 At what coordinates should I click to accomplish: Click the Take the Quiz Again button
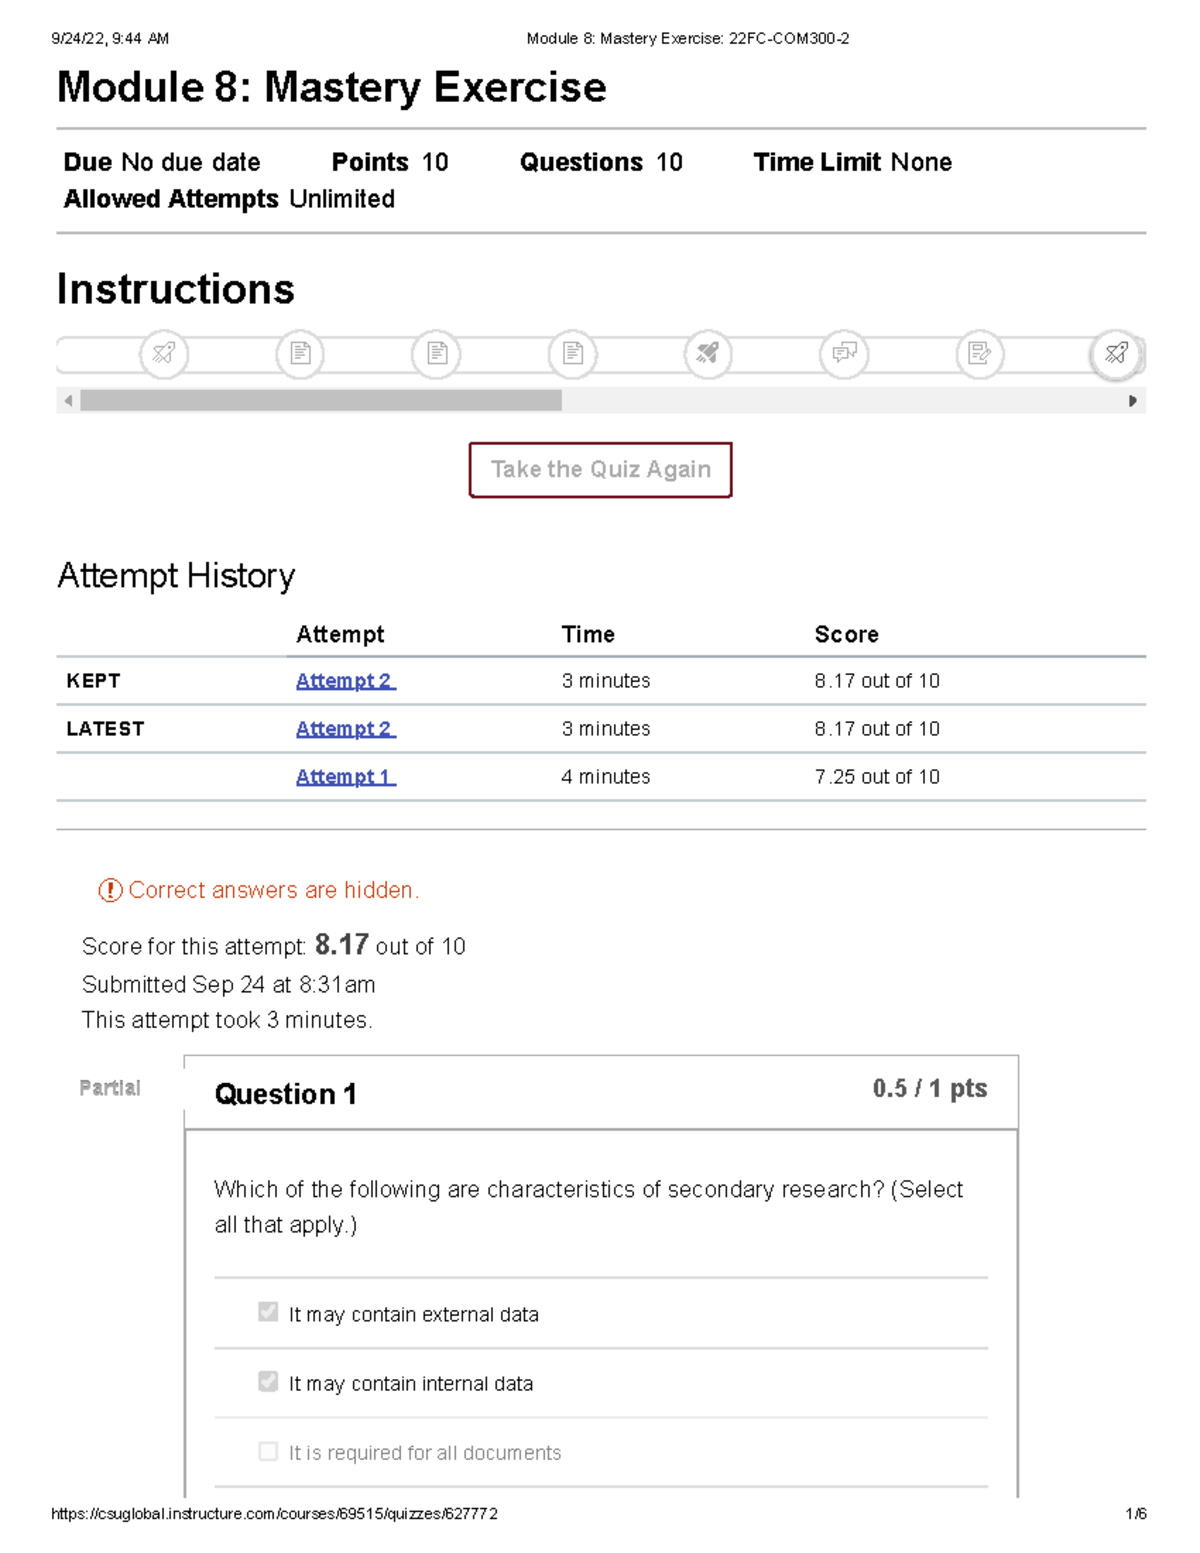click(600, 469)
